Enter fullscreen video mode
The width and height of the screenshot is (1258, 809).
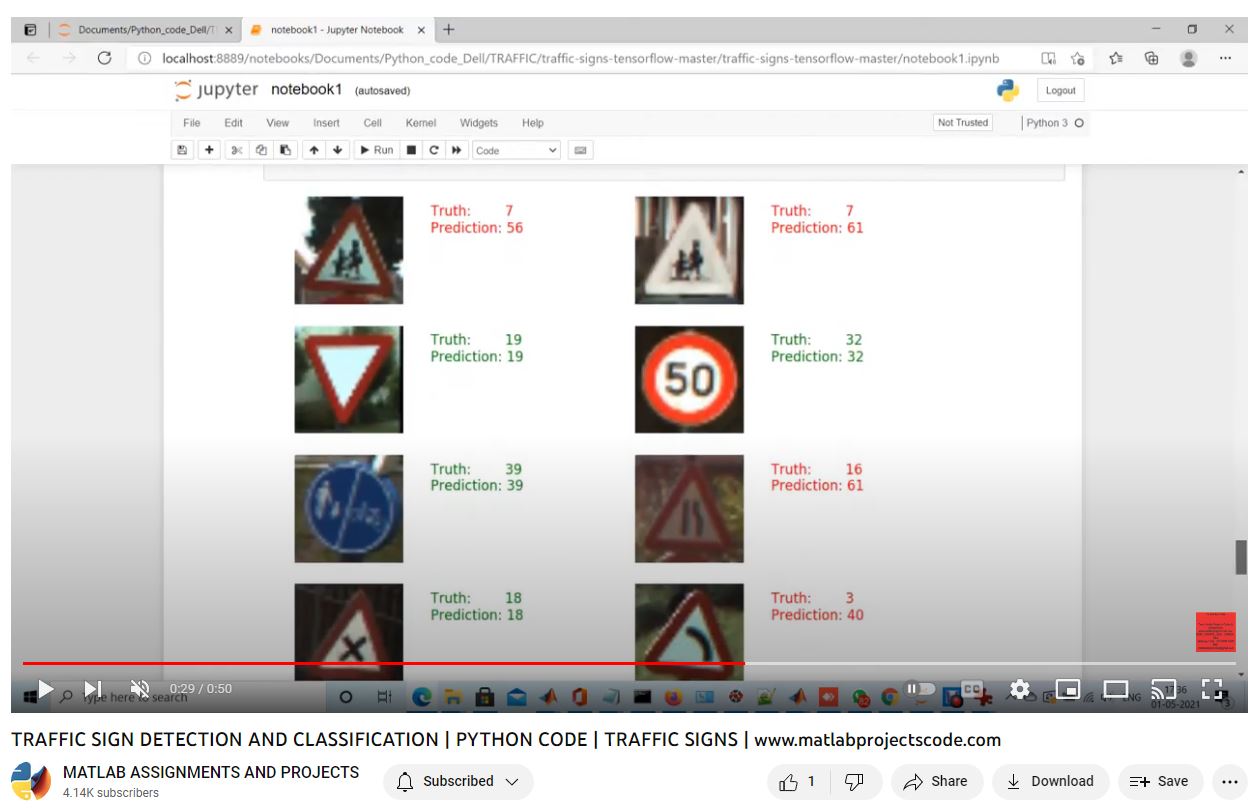point(1212,689)
